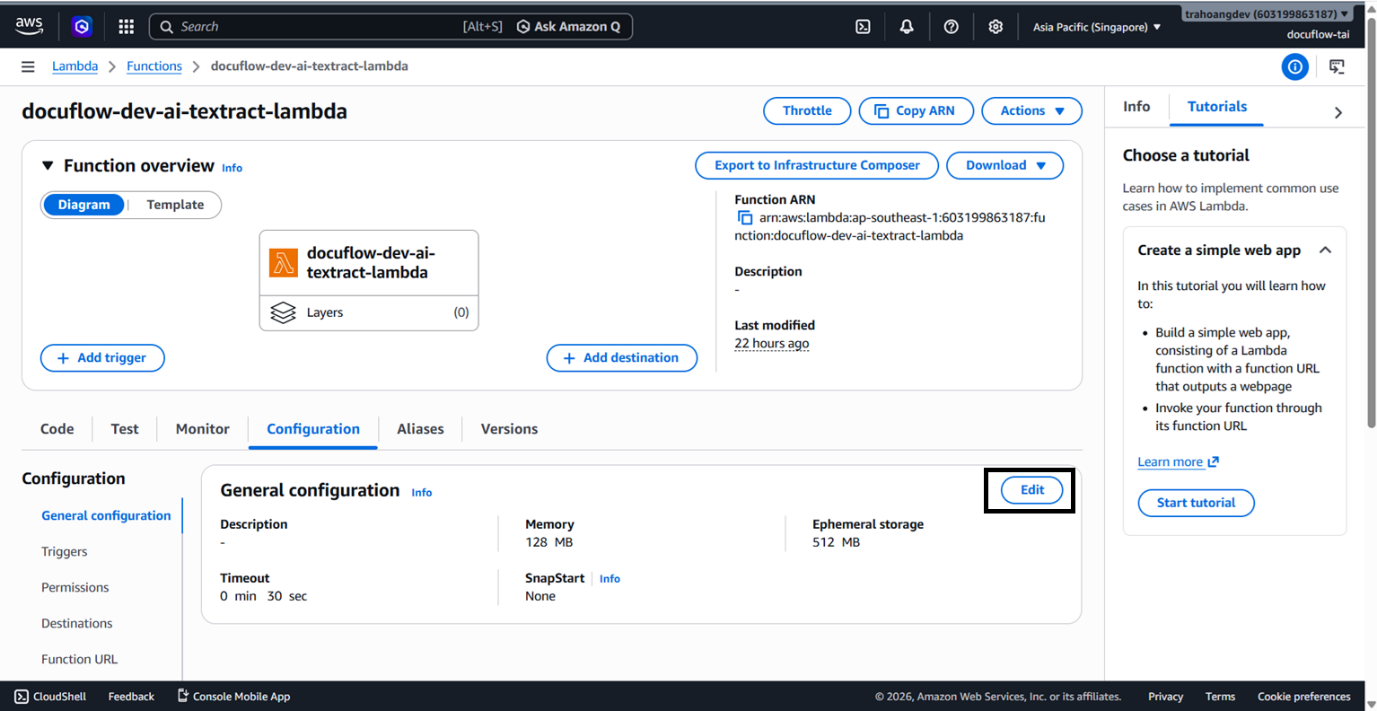Viewport: 1377px width, 711px height.
Task: Click the Add trigger button
Action: point(102,358)
